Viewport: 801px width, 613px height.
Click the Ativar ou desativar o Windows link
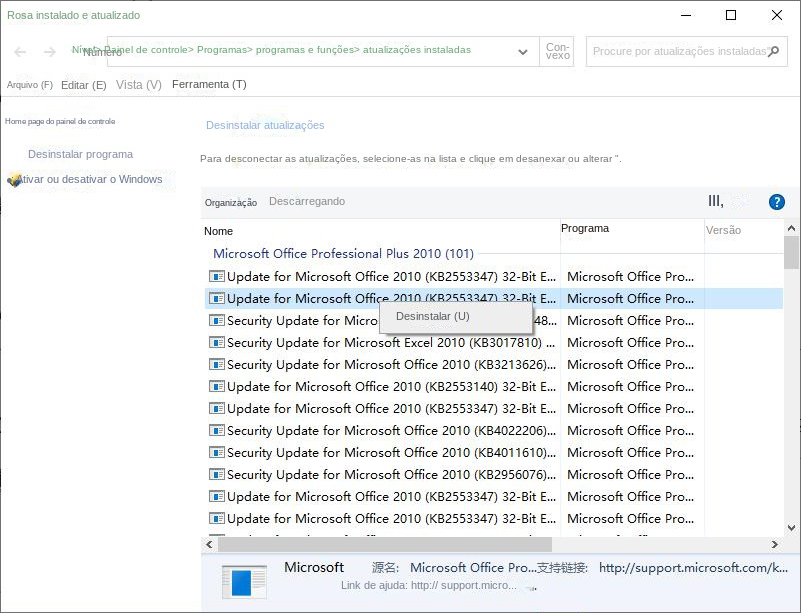click(x=90, y=179)
